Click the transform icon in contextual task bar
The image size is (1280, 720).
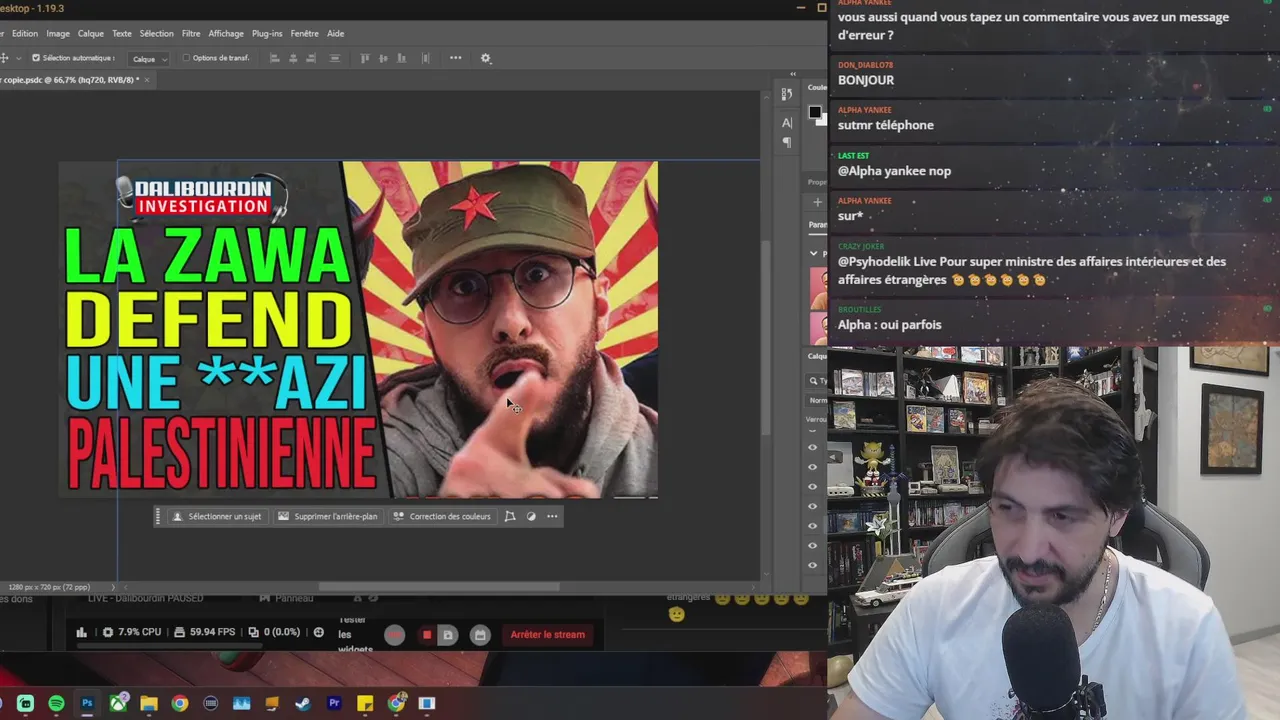(x=510, y=517)
